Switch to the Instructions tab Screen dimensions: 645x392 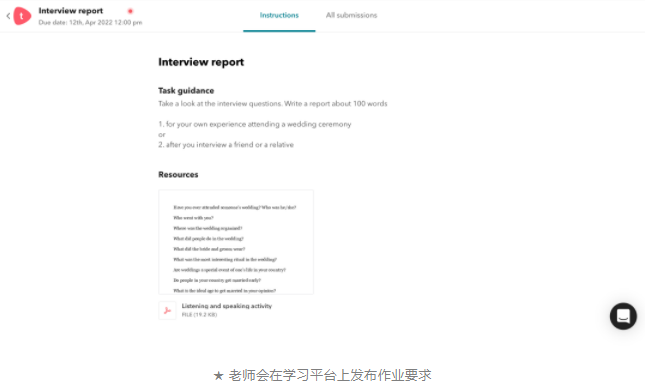pos(279,15)
